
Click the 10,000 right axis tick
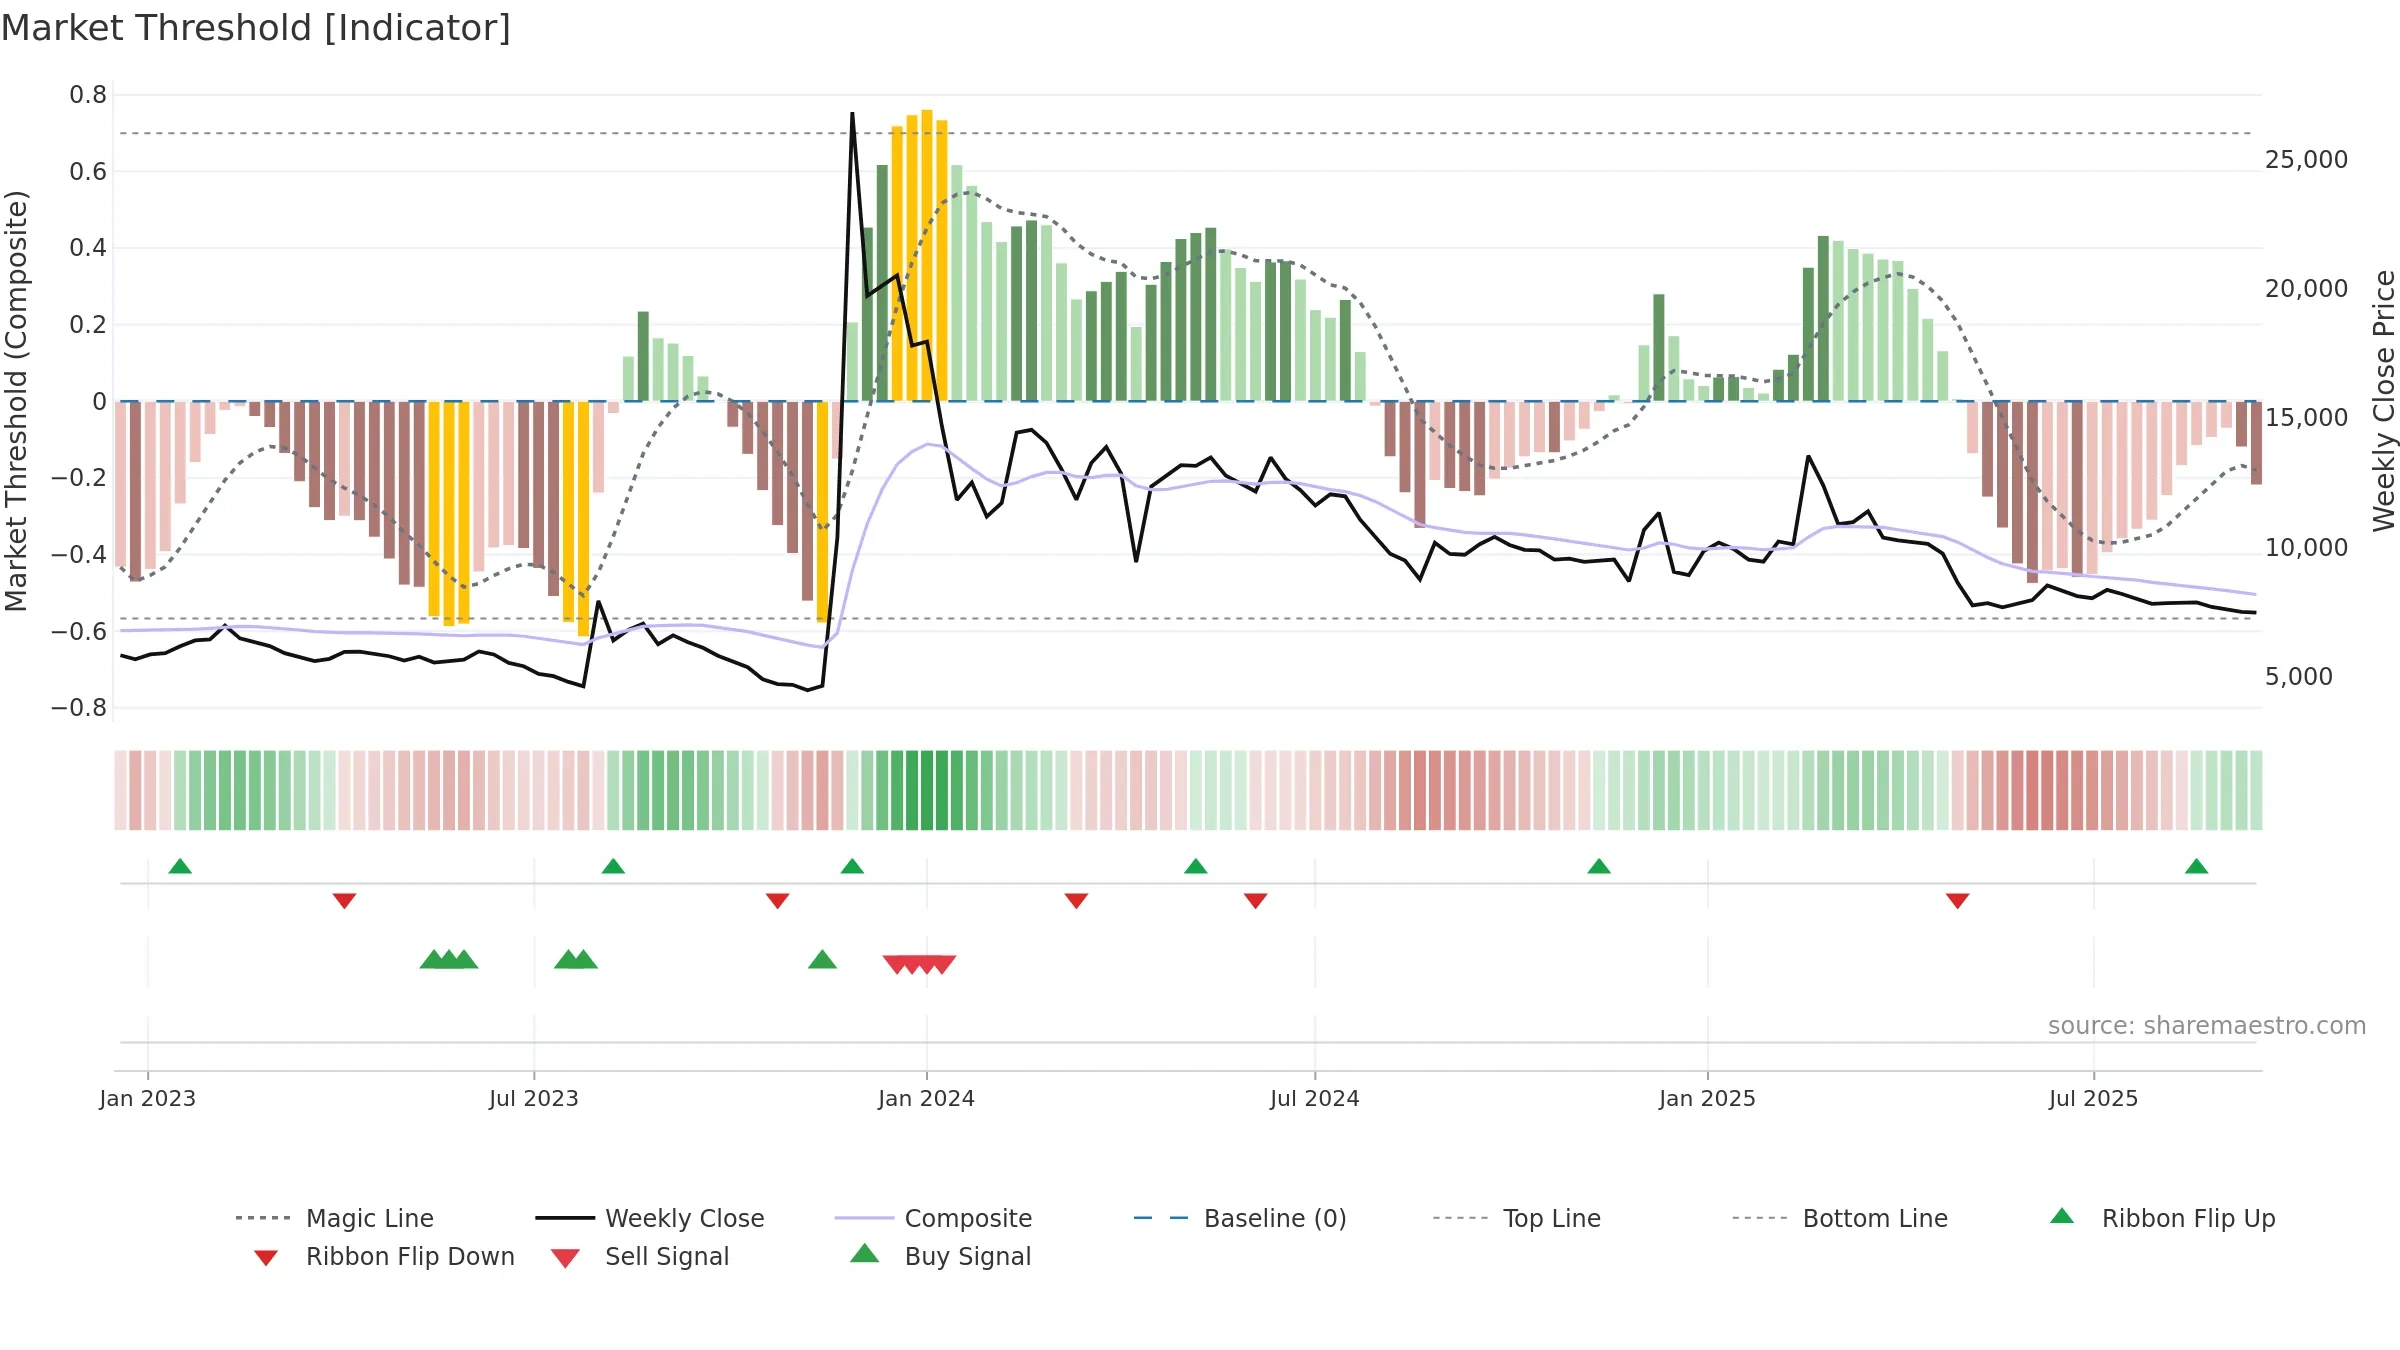[x=2306, y=548]
